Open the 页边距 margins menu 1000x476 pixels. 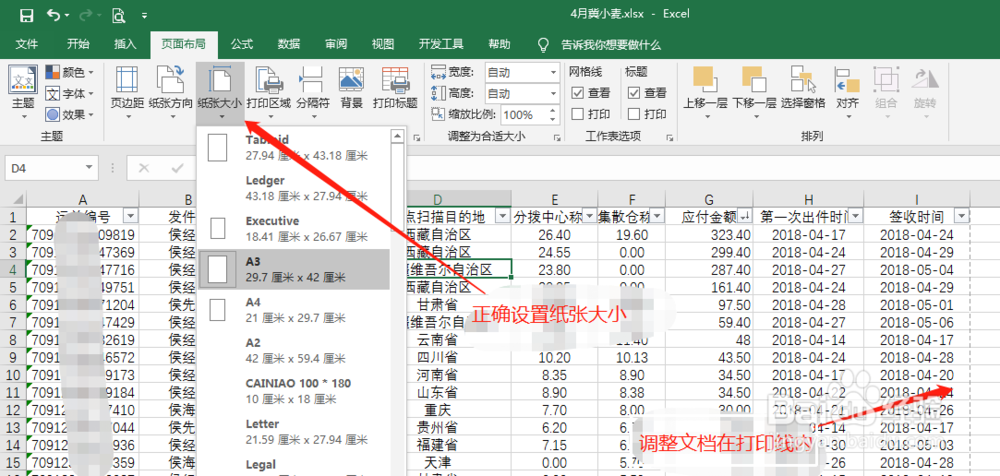point(127,93)
